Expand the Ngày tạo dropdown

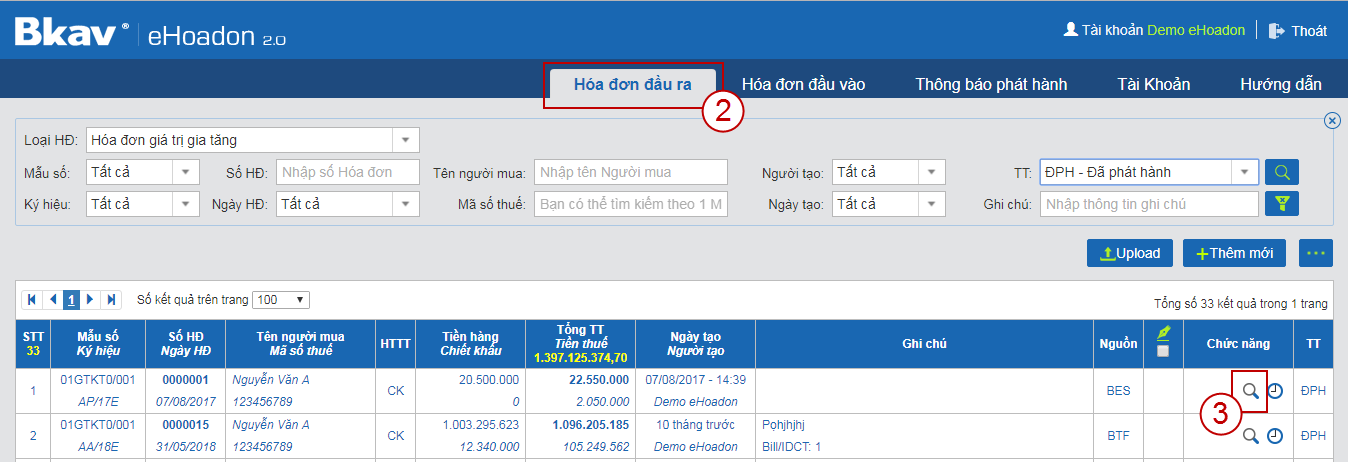click(x=931, y=204)
